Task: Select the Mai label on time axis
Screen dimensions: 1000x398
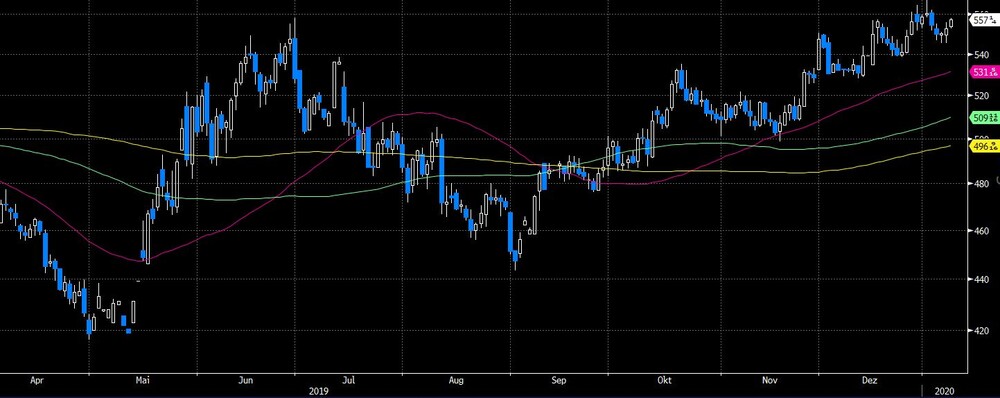Action: click(143, 381)
